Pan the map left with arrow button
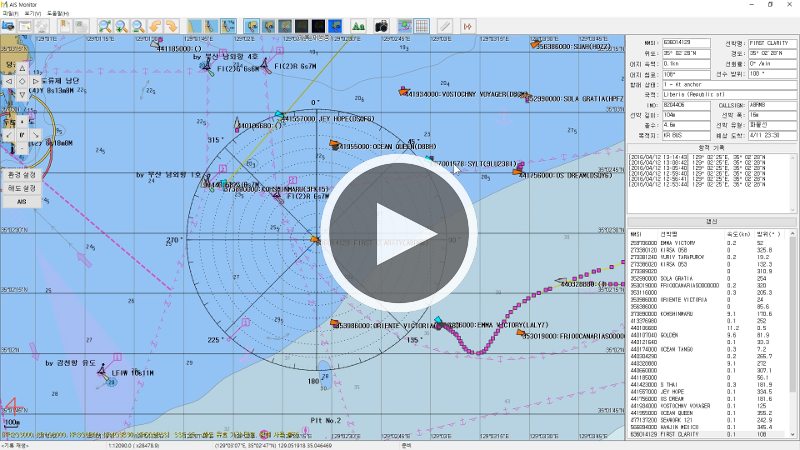 tap(9, 81)
